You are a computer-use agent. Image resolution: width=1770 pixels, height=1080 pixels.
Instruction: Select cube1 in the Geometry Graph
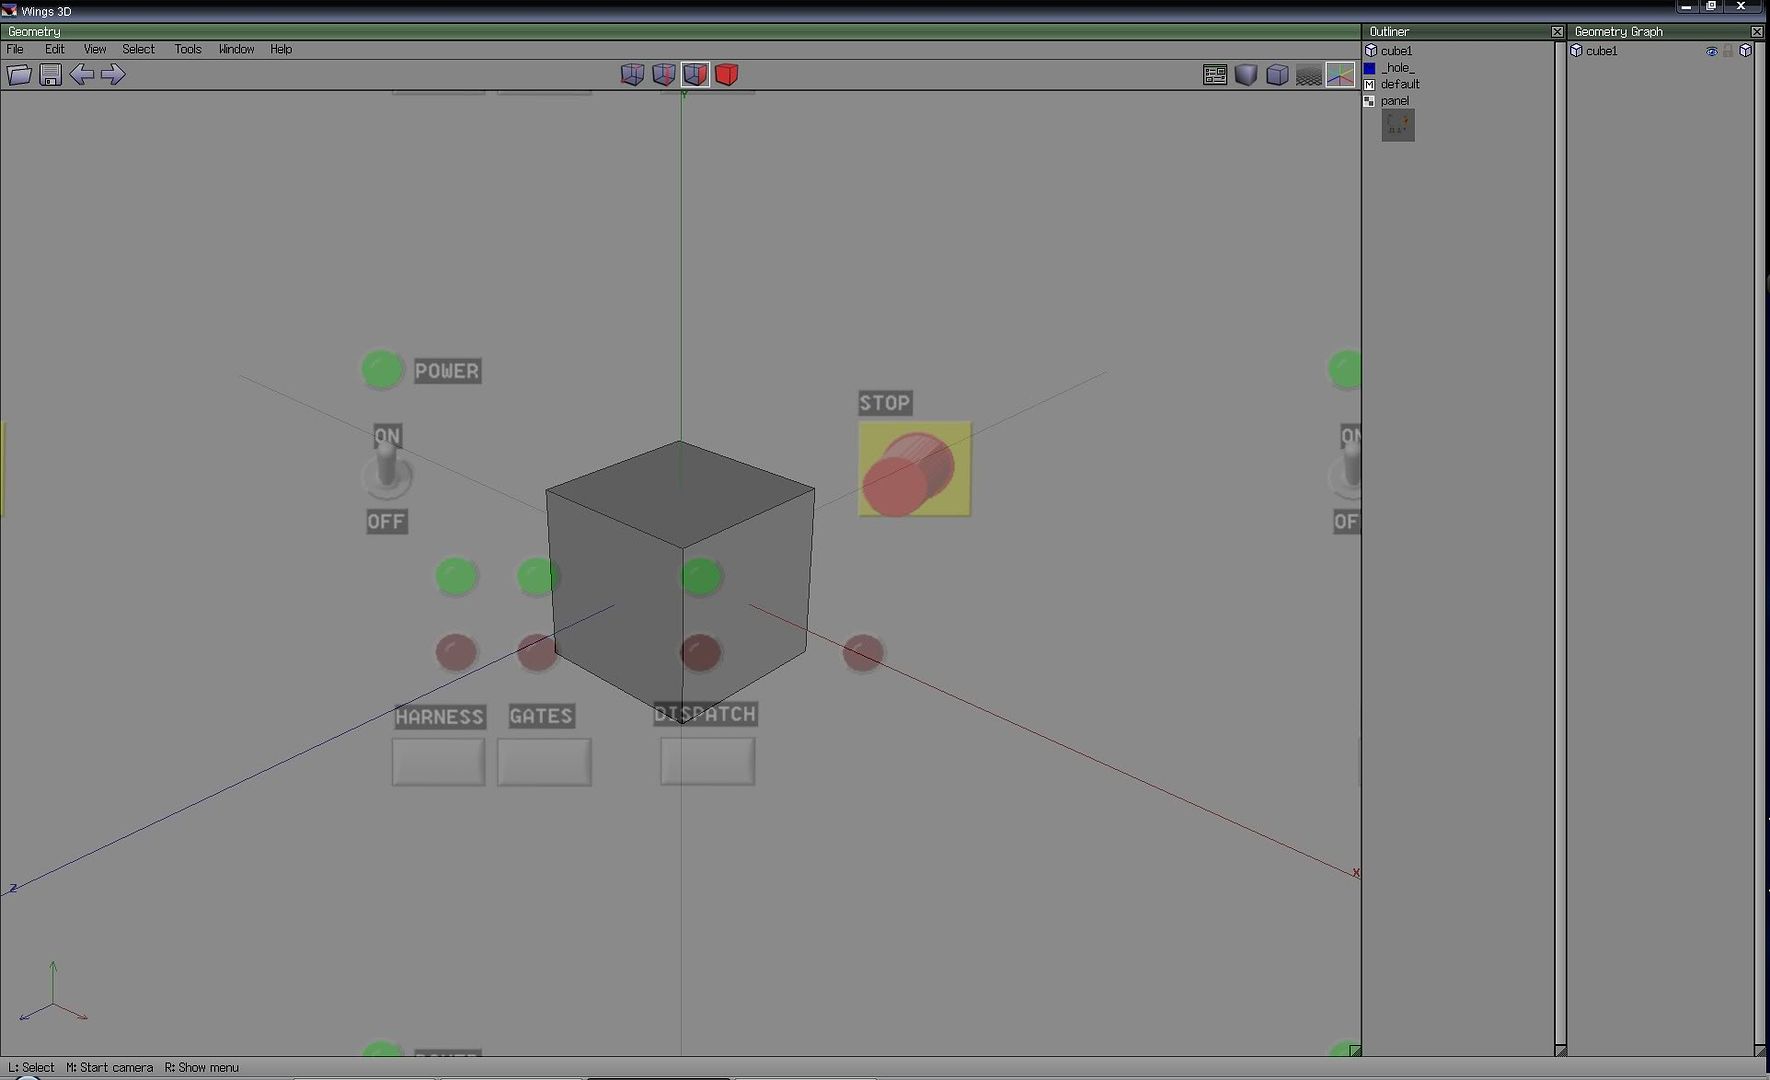pyautogui.click(x=1601, y=51)
